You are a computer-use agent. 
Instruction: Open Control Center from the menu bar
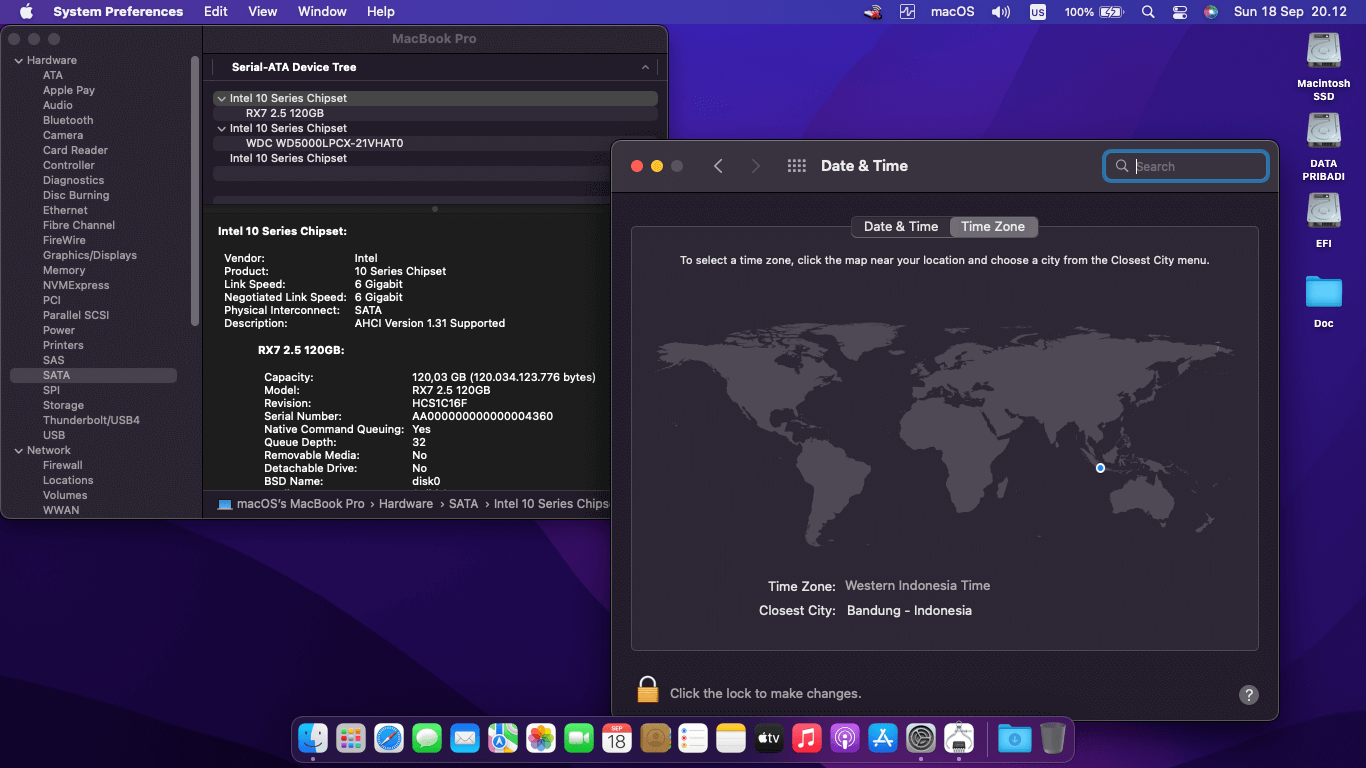1180,12
